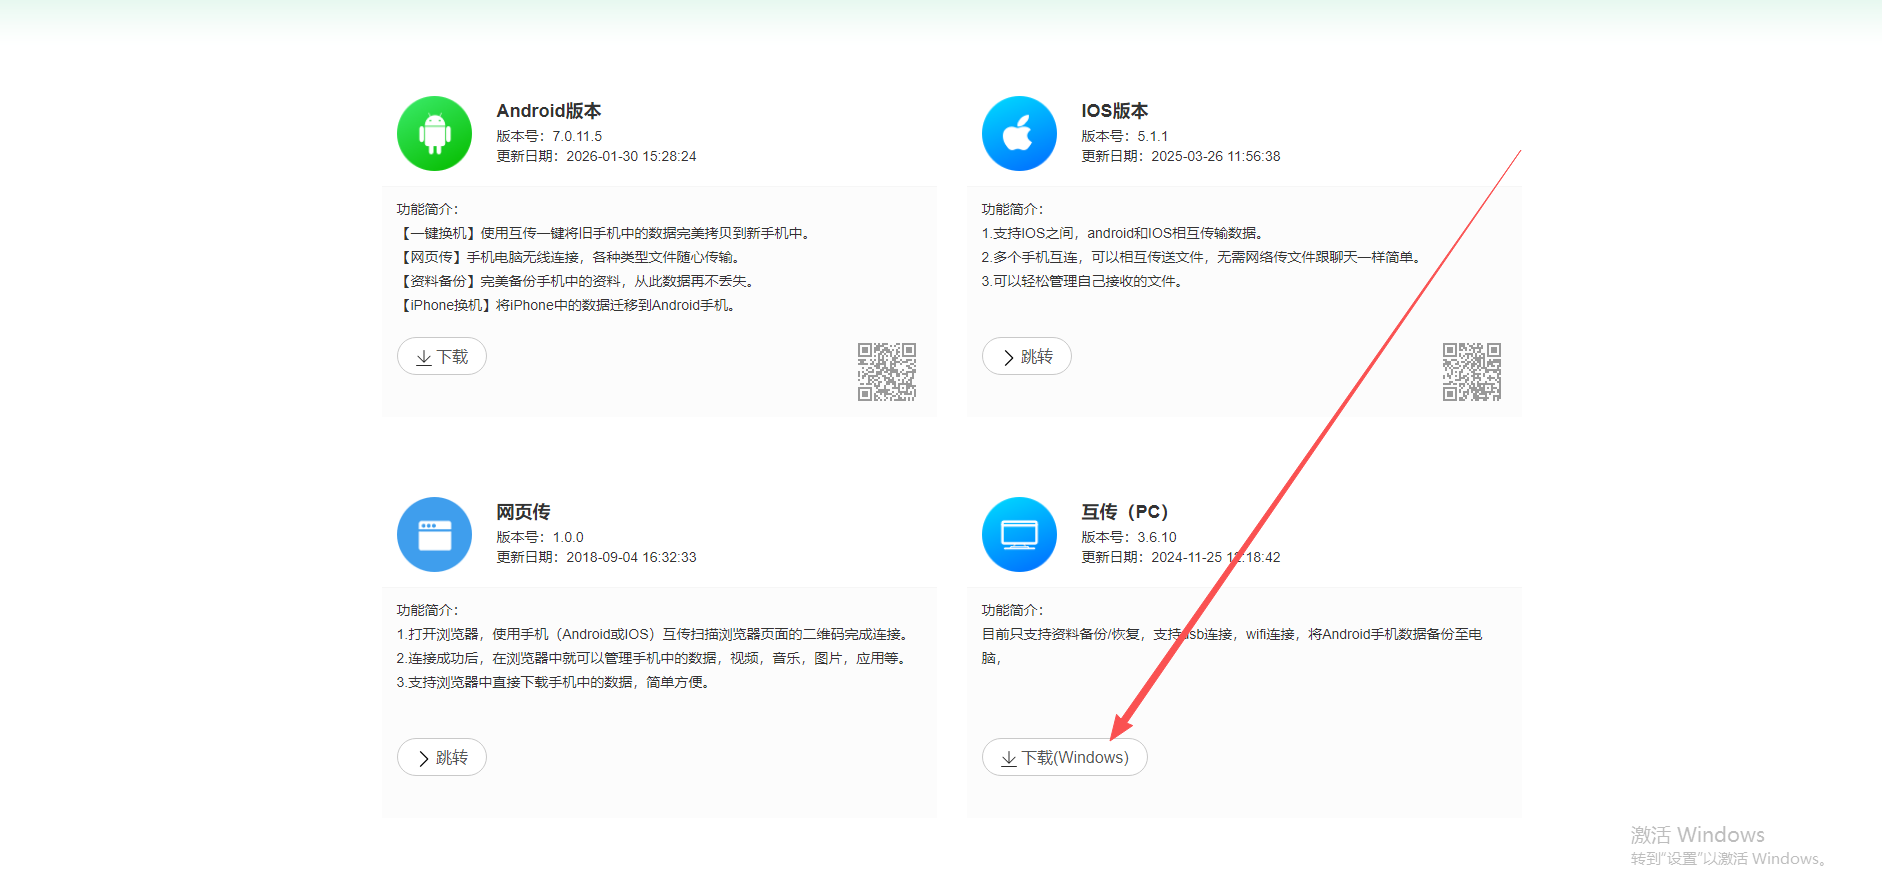Click the 激活 Windows watermark text
Image resolution: width=1882 pixels, height=874 pixels.
(x=1697, y=834)
